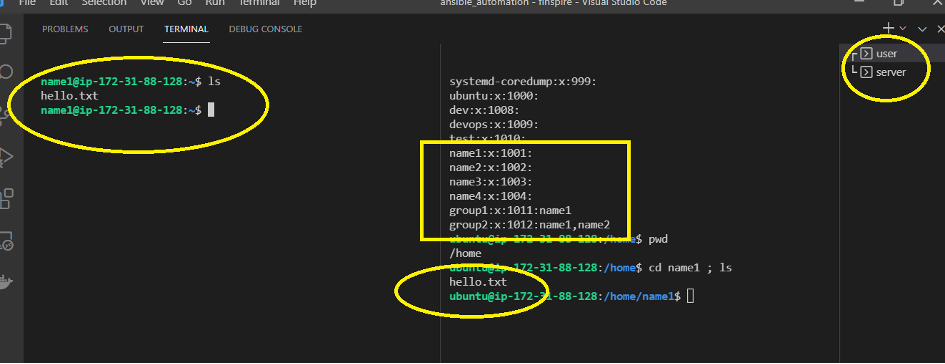This screenshot has height=364, width=945.
Task: Click the name1 prompt line containing ls
Action: click(131, 81)
